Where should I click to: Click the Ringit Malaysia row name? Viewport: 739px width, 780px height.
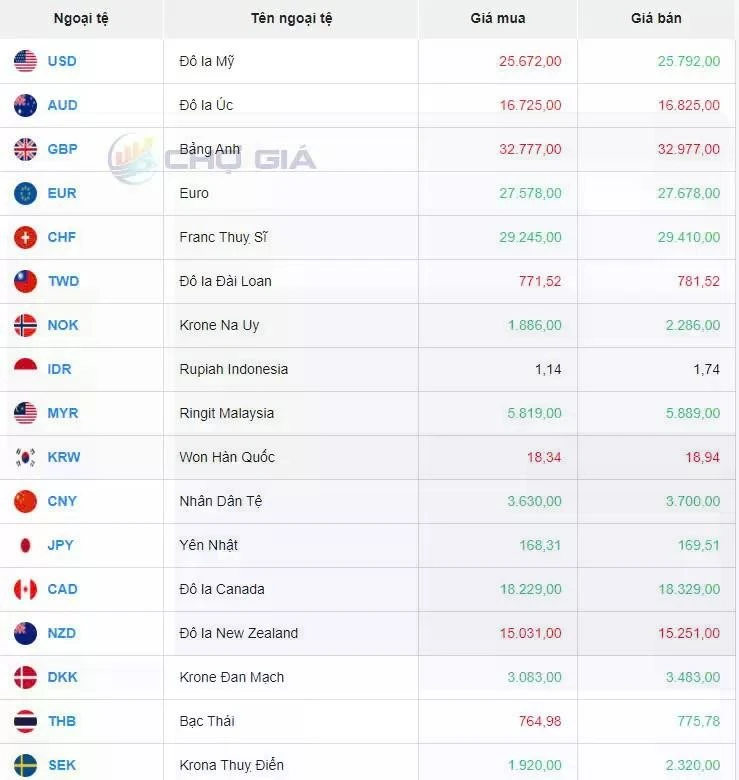coord(226,413)
